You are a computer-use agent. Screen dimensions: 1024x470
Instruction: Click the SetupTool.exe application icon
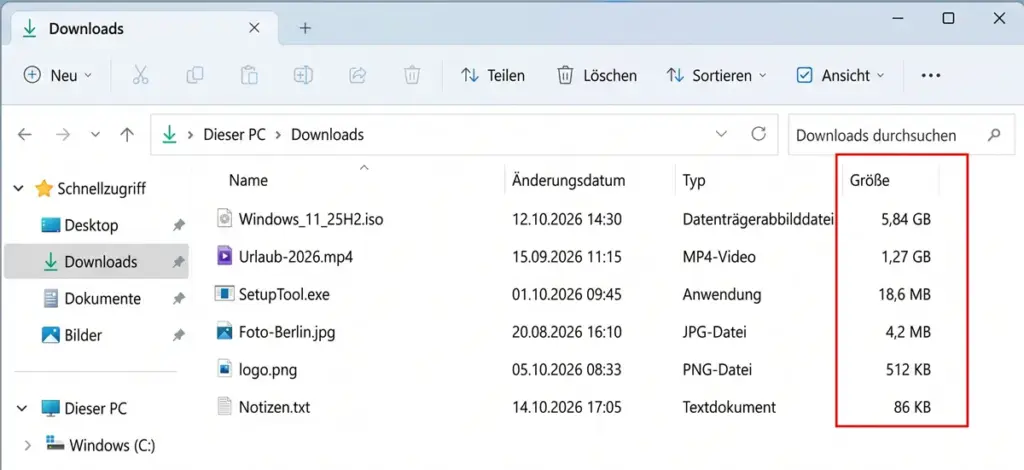pos(225,294)
